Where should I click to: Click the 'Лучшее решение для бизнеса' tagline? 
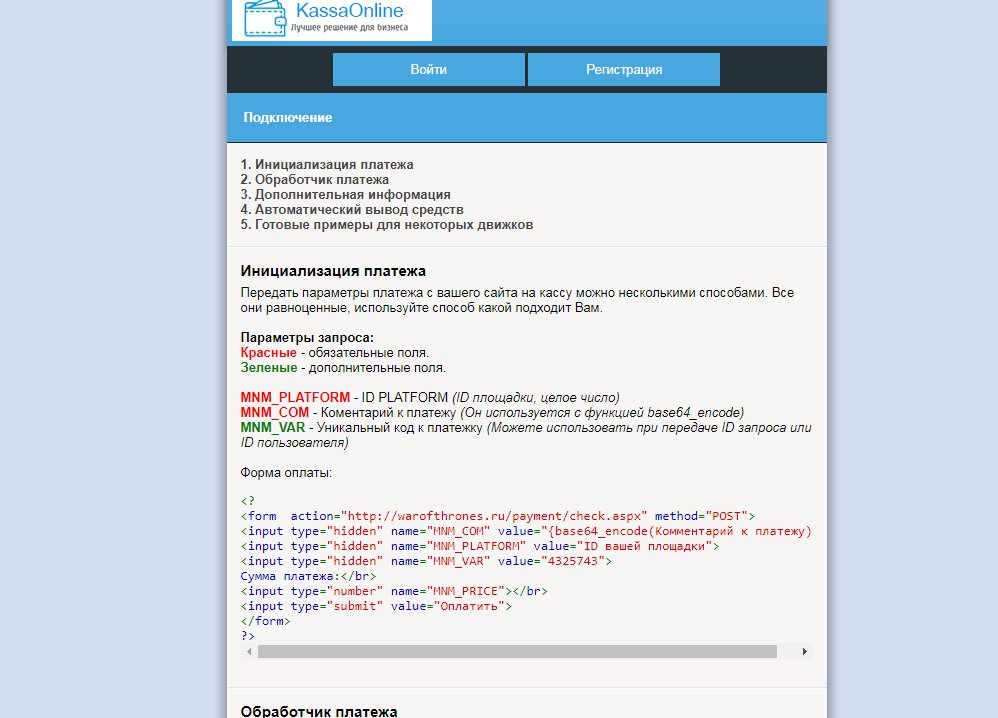(x=349, y=27)
